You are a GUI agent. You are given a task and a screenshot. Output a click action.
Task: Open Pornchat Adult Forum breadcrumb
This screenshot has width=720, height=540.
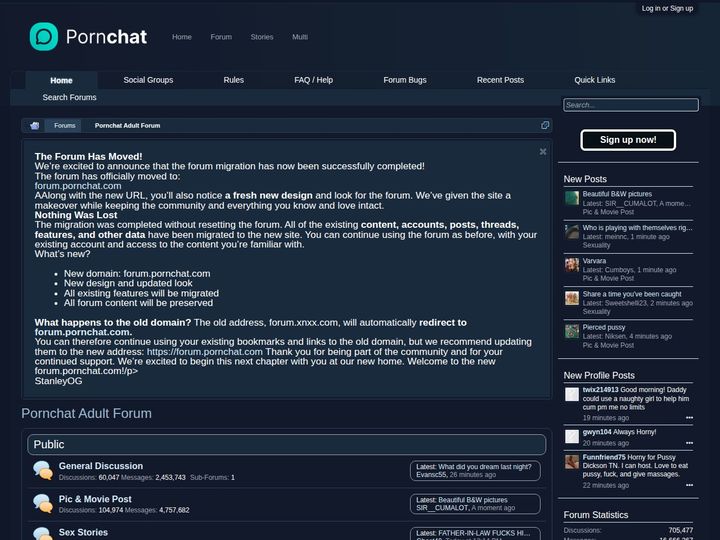[127, 125]
